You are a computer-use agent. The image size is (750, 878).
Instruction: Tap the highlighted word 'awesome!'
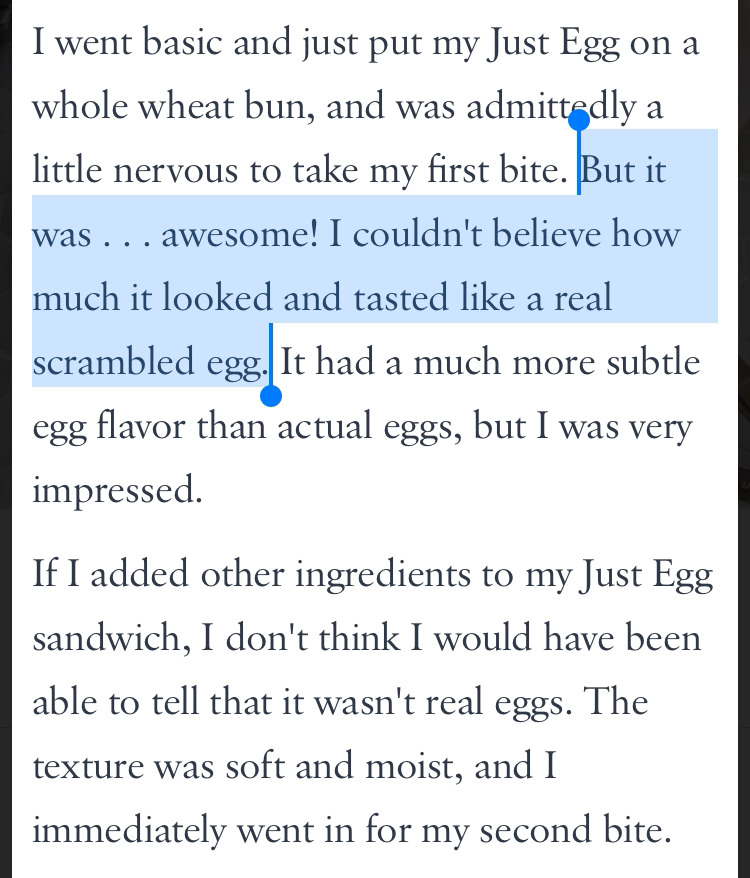point(240,234)
